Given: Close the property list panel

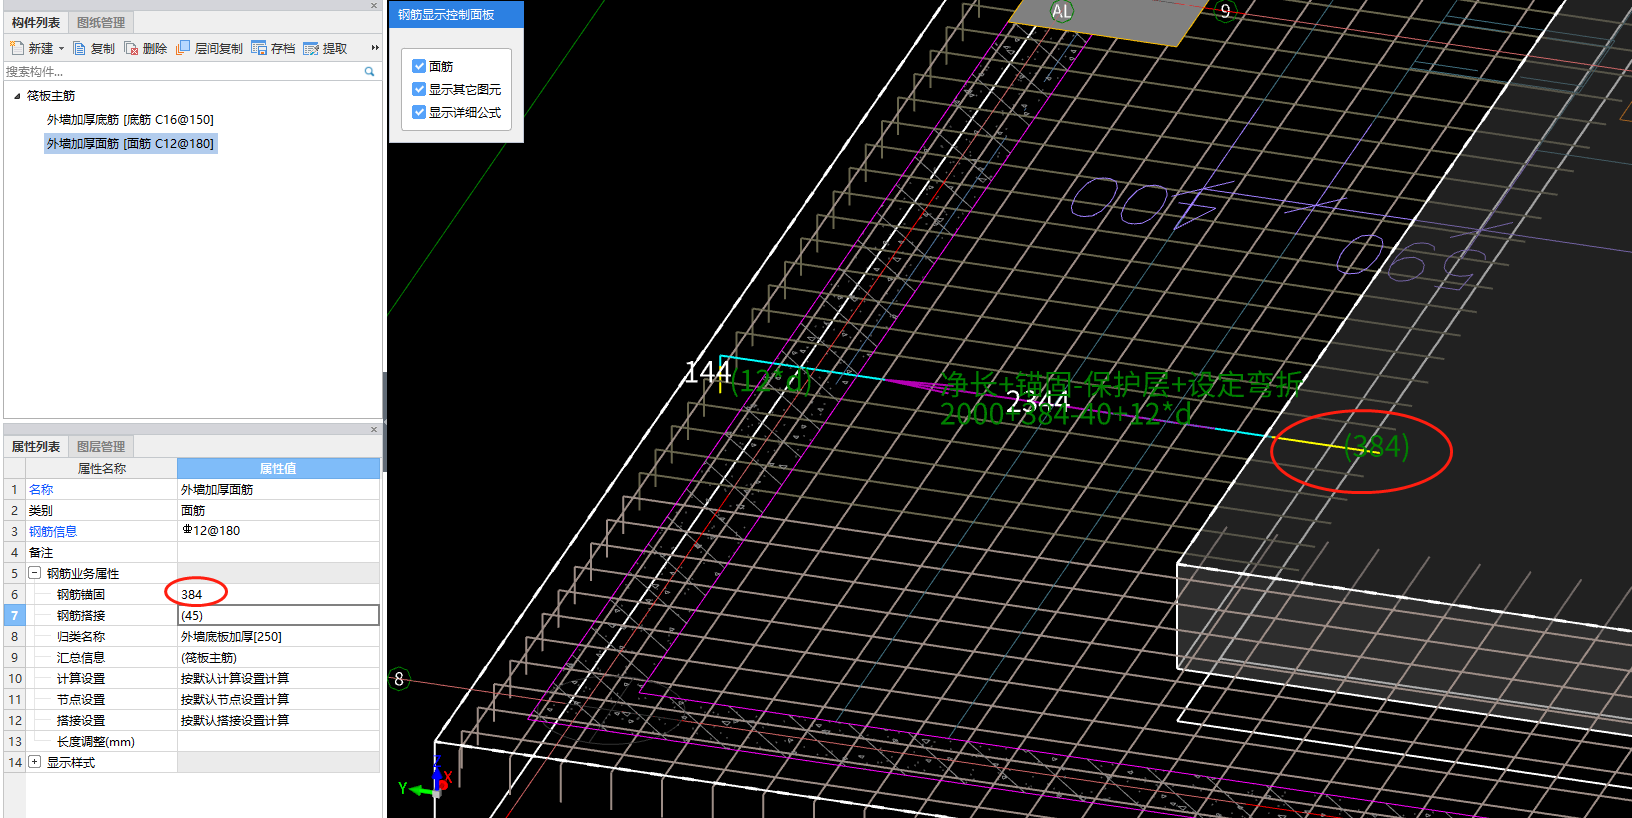Looking at the screenshot, I should (x=374, y=430).
